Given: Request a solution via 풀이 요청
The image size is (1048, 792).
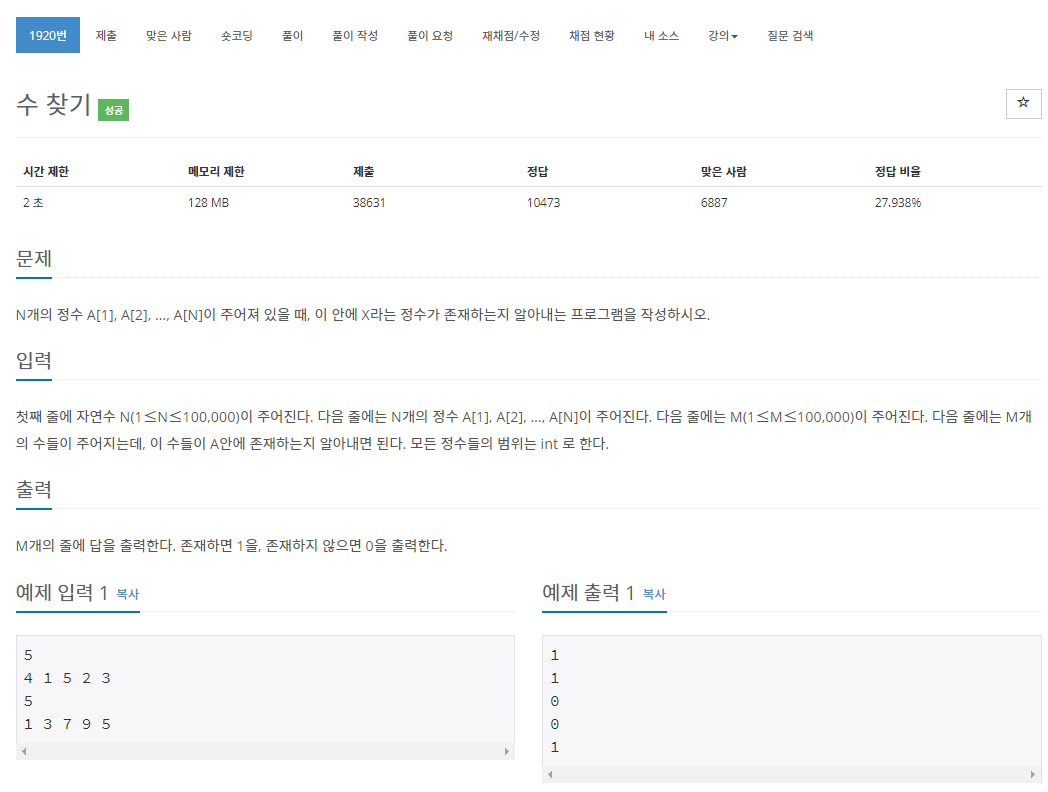Looking at the screenshot, I should pos(430,35).
